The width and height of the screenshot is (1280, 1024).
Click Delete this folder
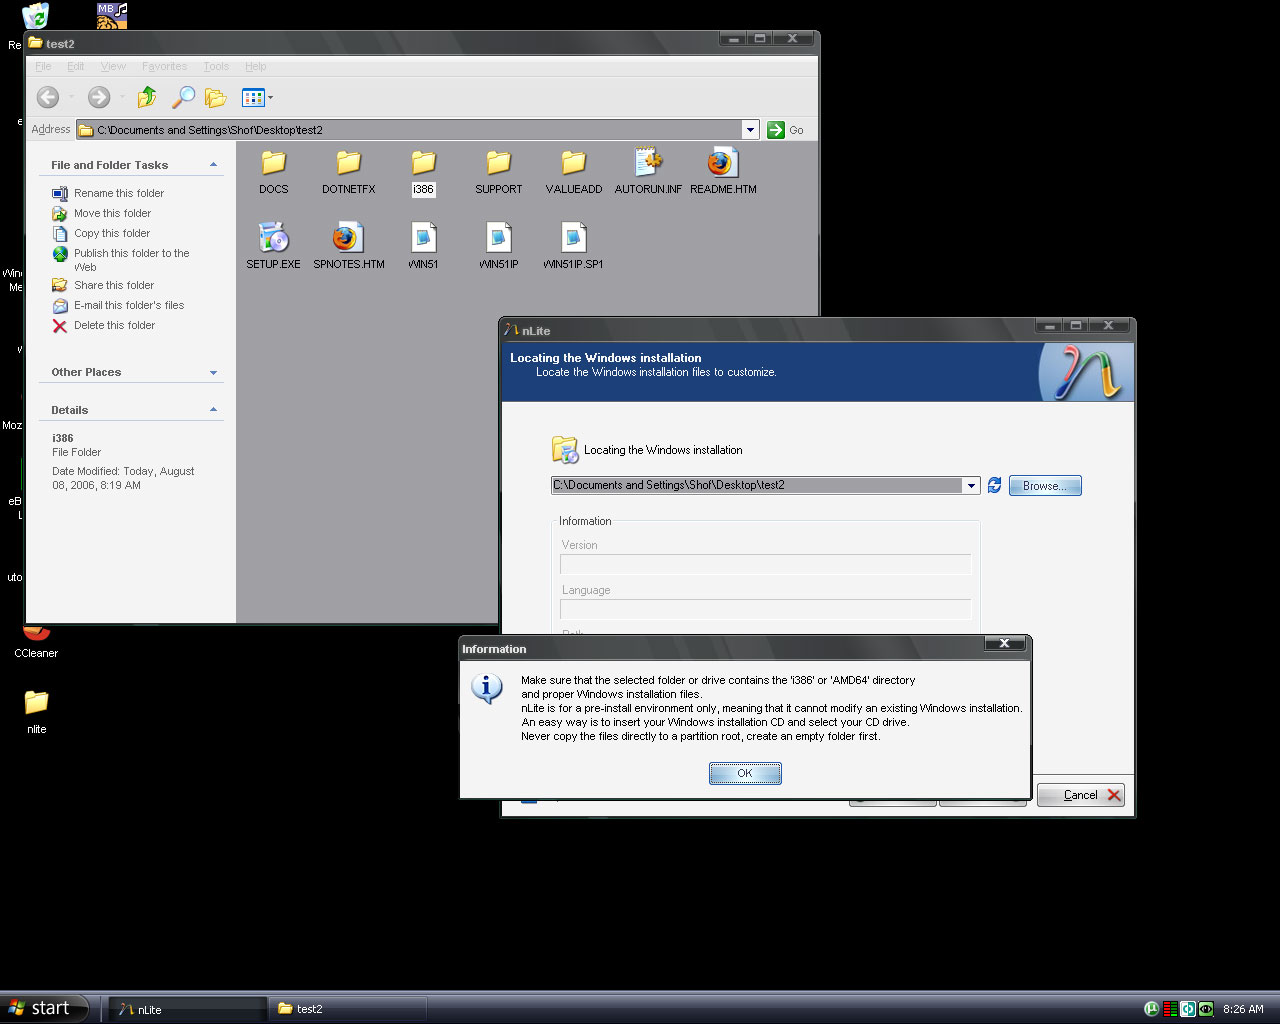click(114, 325)
